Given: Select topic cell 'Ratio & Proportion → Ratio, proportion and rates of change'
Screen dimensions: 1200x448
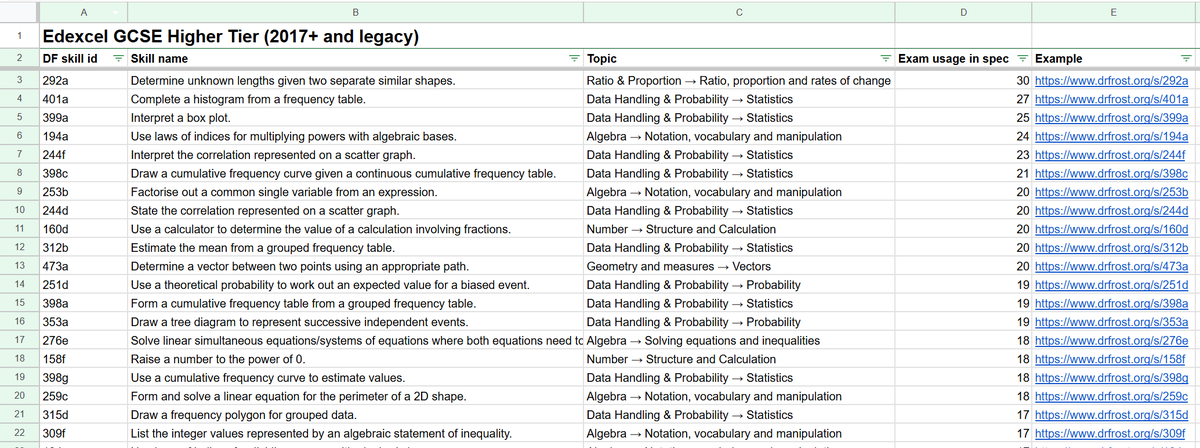Looking at the screenshot, I should pos(739,81).
